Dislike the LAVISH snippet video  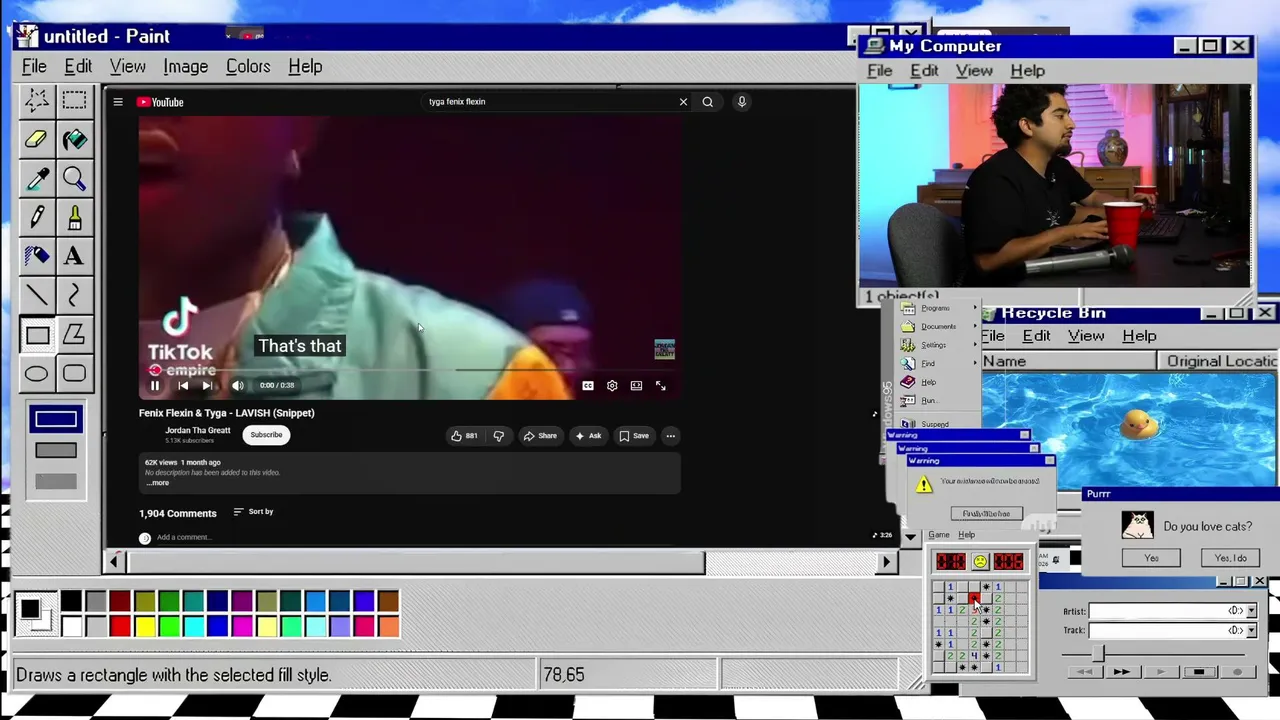click(499, 436)
